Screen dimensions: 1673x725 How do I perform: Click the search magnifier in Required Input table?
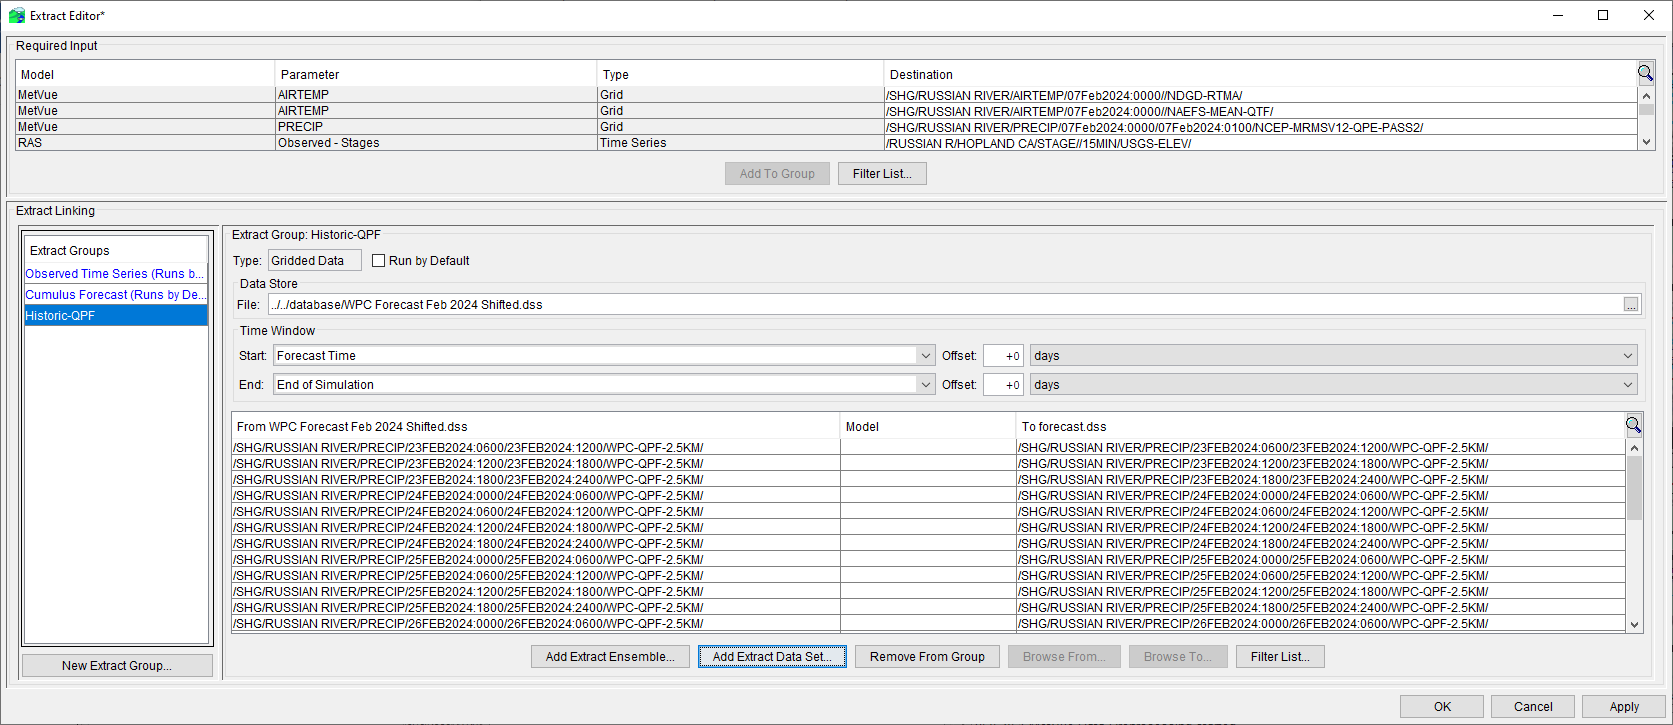click(x=1645, y=73)
